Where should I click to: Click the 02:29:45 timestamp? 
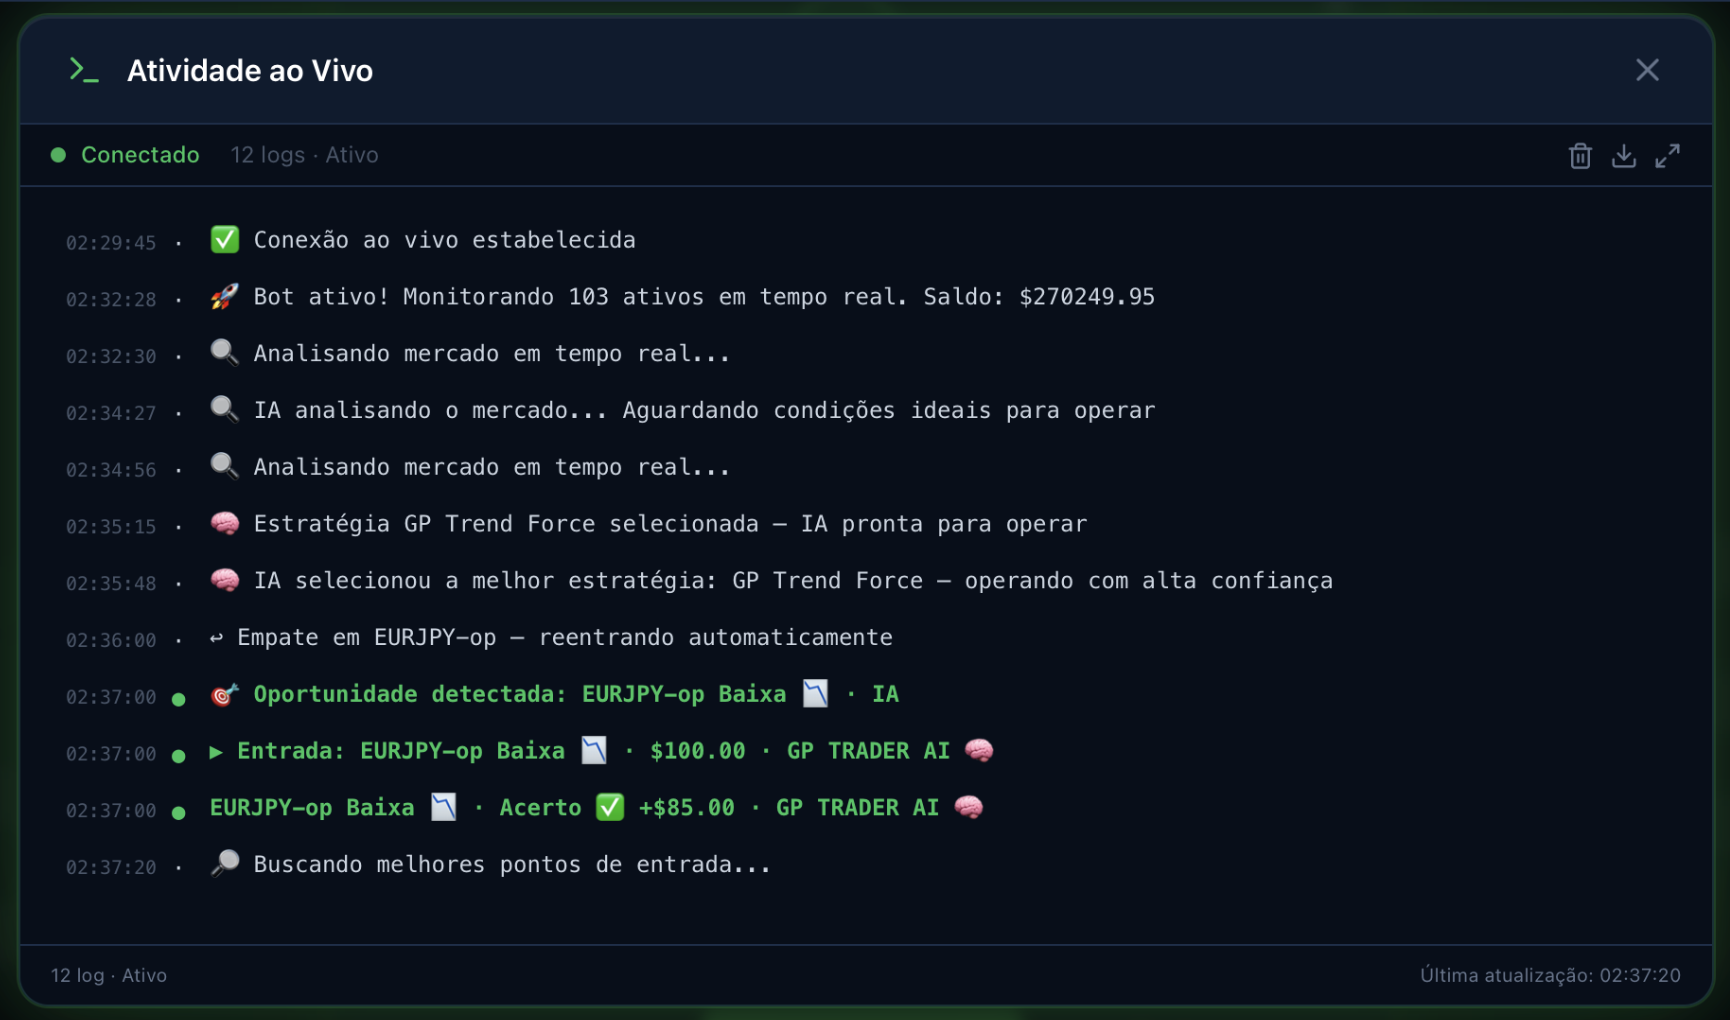pyautogui.click(x=111, y=243)
